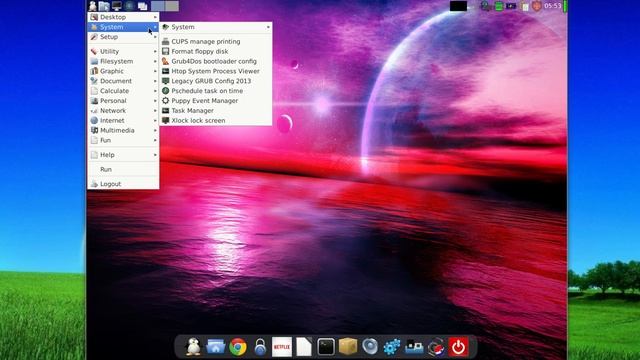
Task: Click the blue drive icon in the dock
Action: 414,347
